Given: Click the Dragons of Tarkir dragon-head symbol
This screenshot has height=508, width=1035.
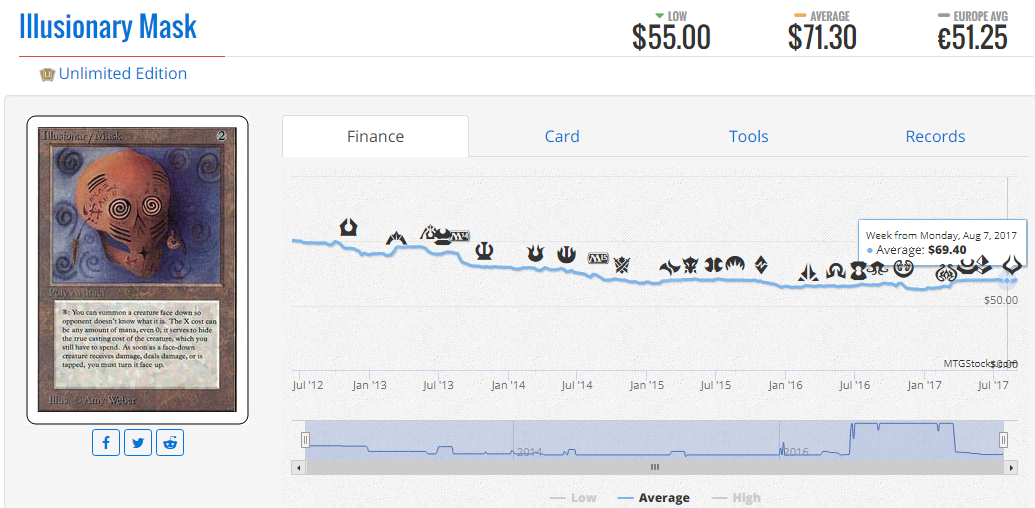Looking at the screenshot, I should (x=692, y=266).
